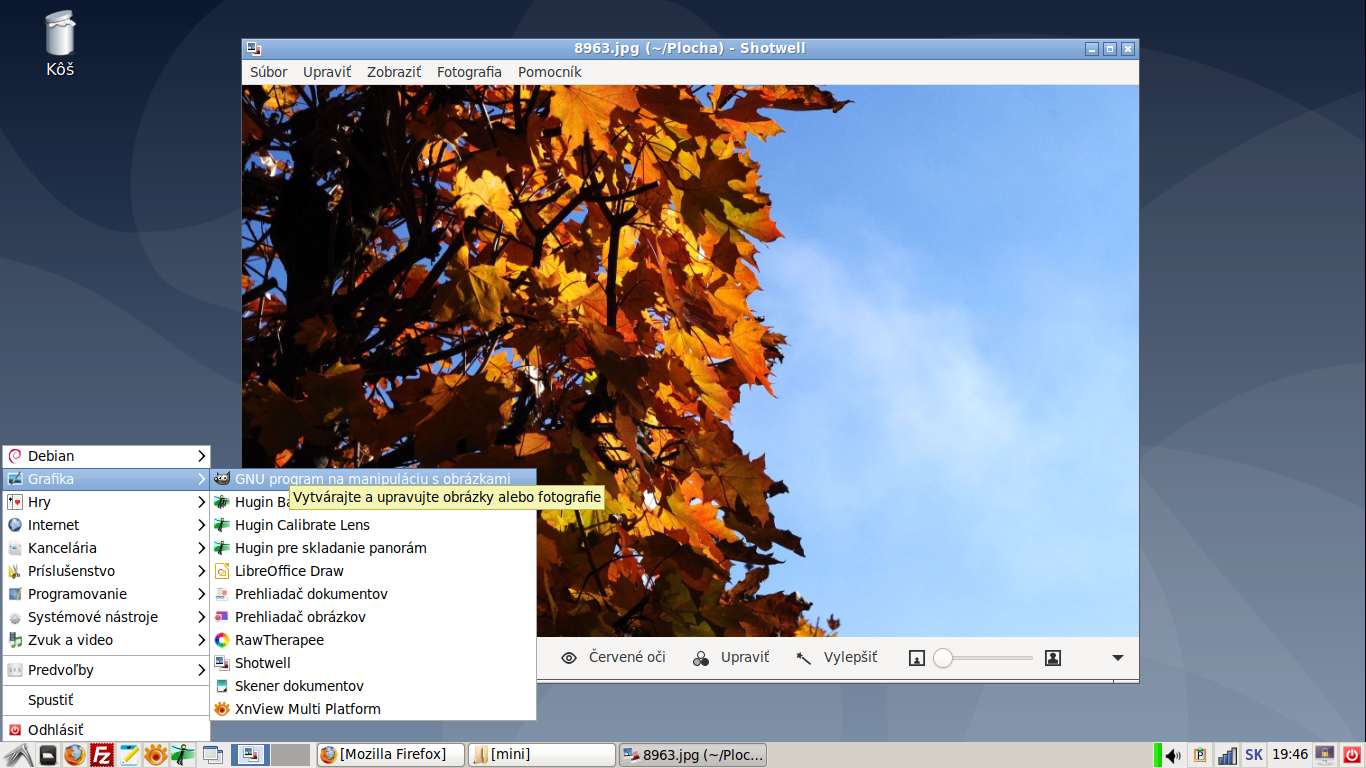Click the zoom-out small picture icon
This screenshot has height=768, width=1366.
coord(917,658)
